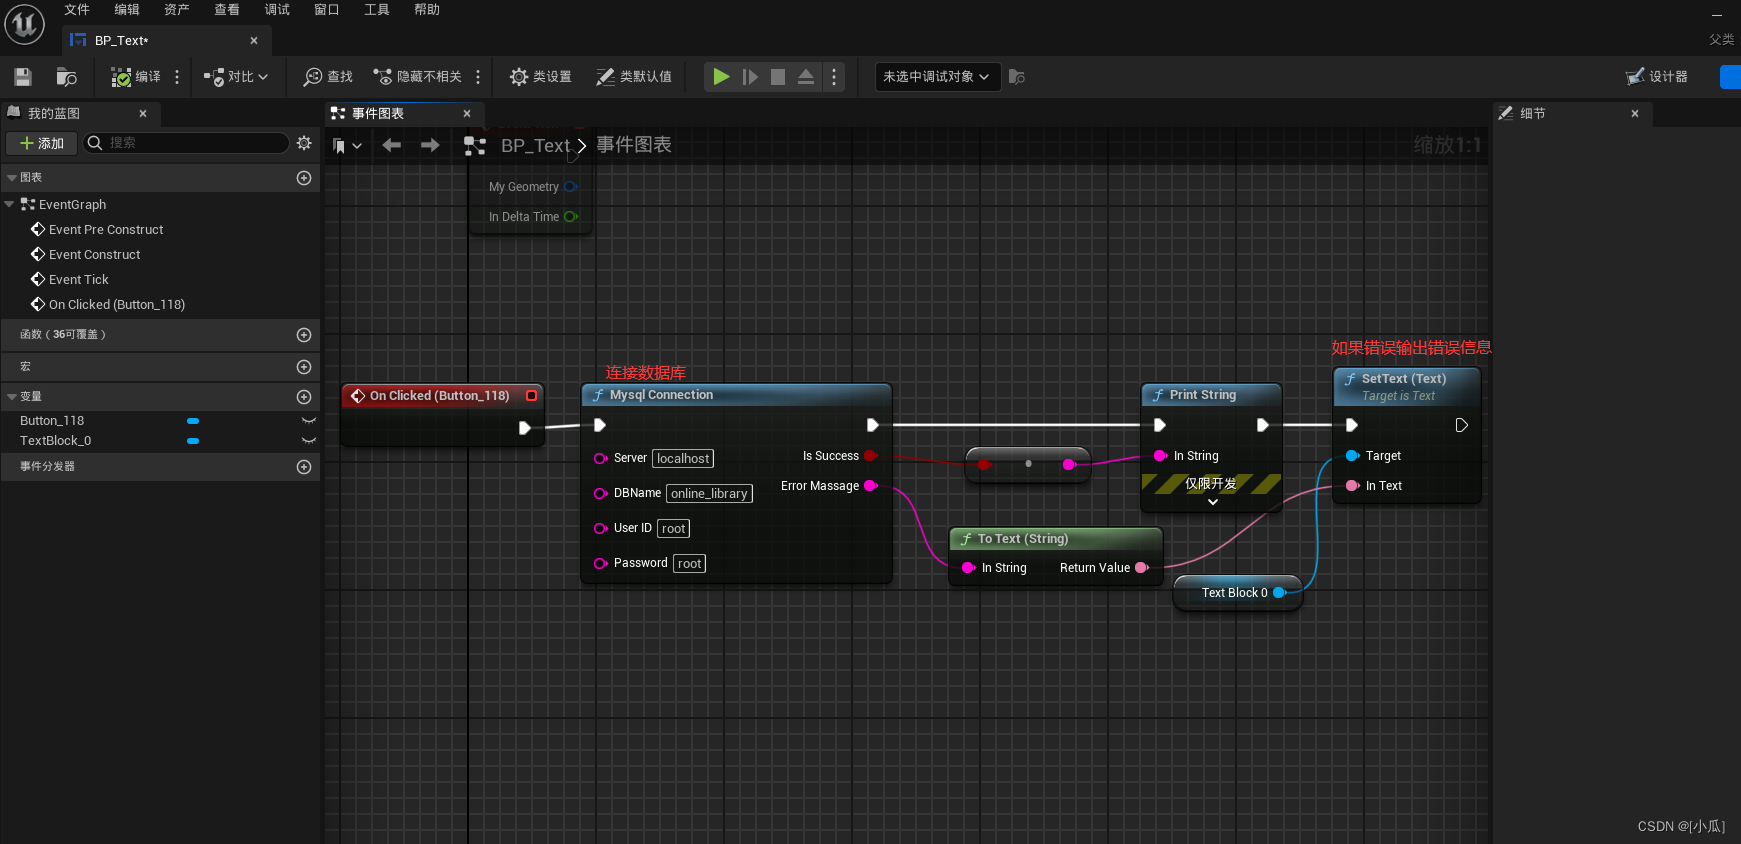
Task: Start play simulation with green Play button
Action: click(720, 77)
